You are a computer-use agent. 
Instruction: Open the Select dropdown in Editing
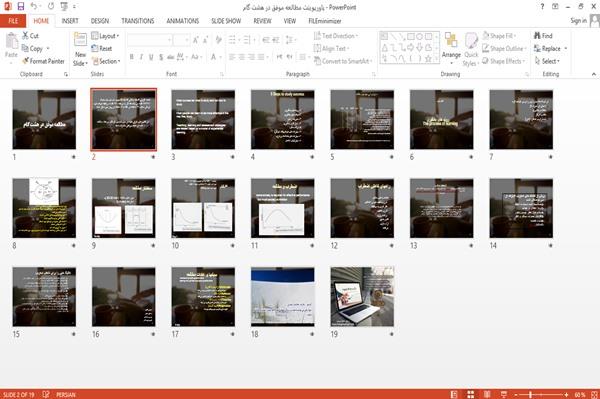(x=547, y=61)
